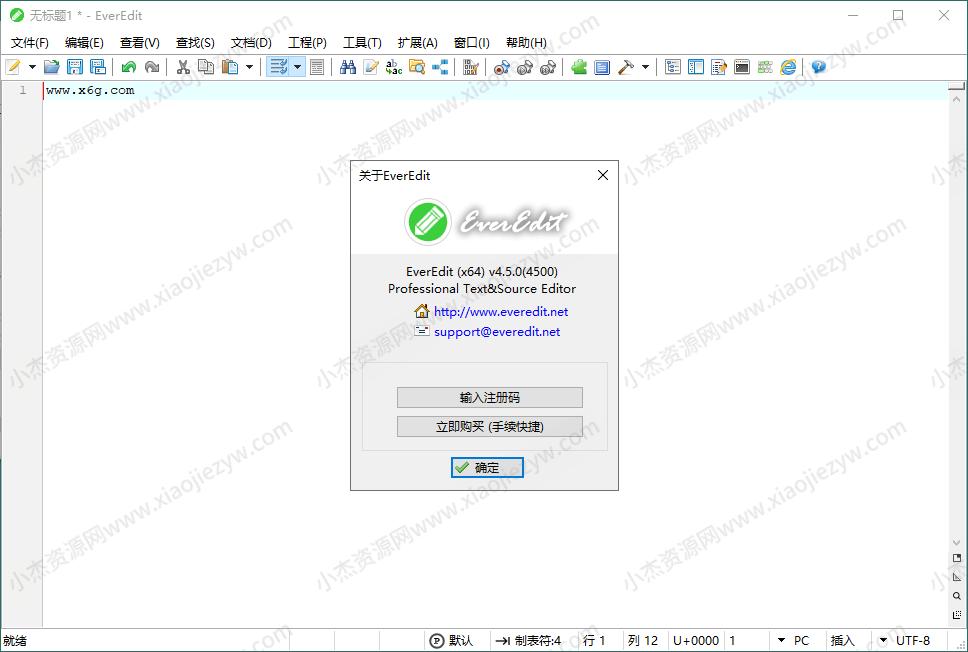The height and width of the screenshot is (652, 968).
Task: Click the document list with arrow icon
Action: pos(719,67)
